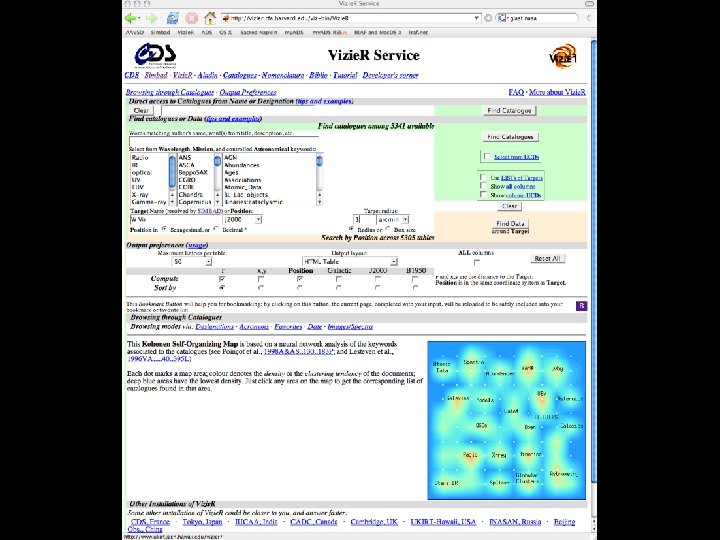Viewport: 720px width, 540px height.
Task: Open the Developer's corner link
Action: point(390,75)
